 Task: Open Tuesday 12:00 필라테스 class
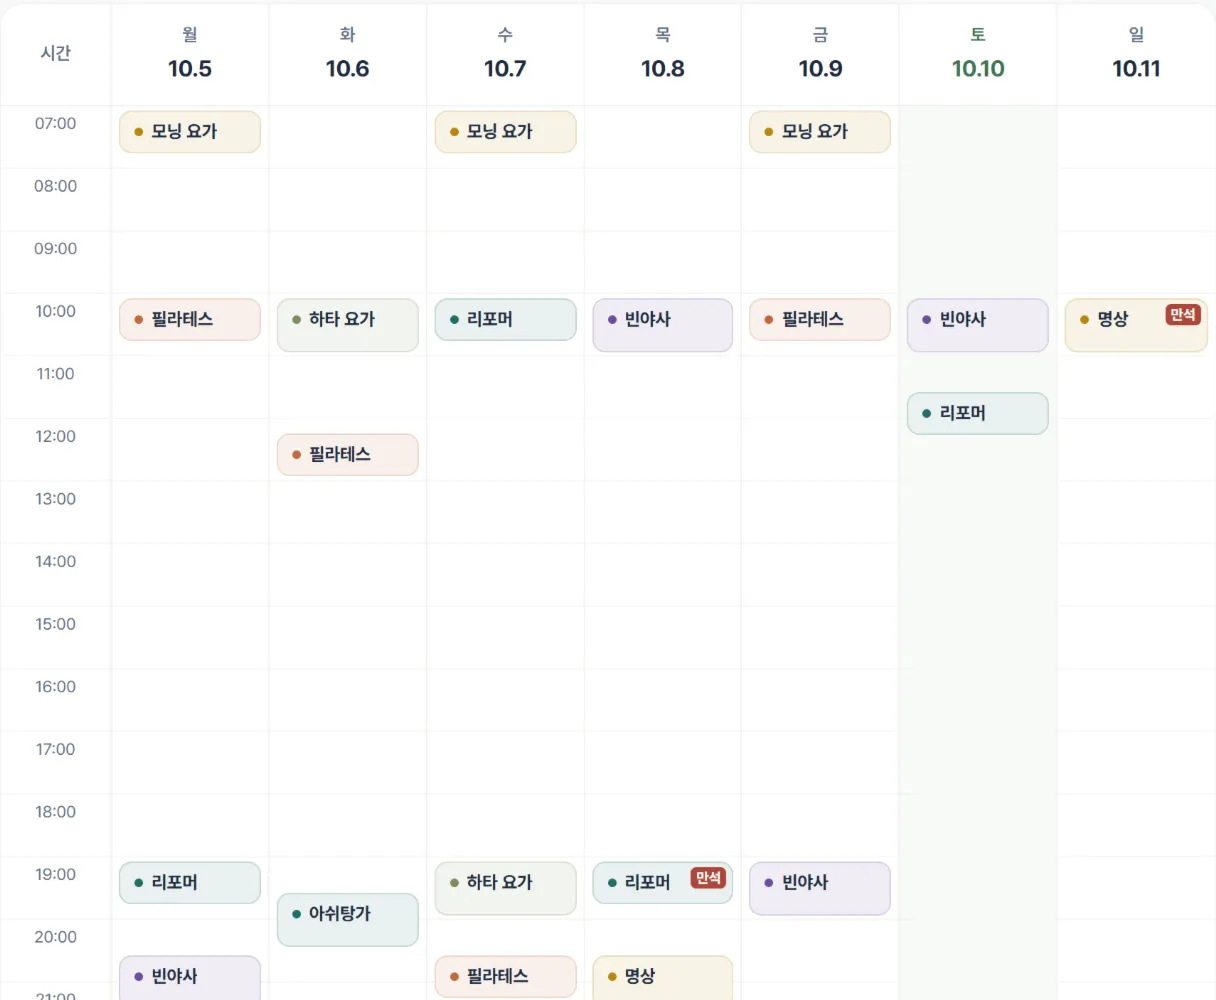pyautogui.click(x=348, y=455)
